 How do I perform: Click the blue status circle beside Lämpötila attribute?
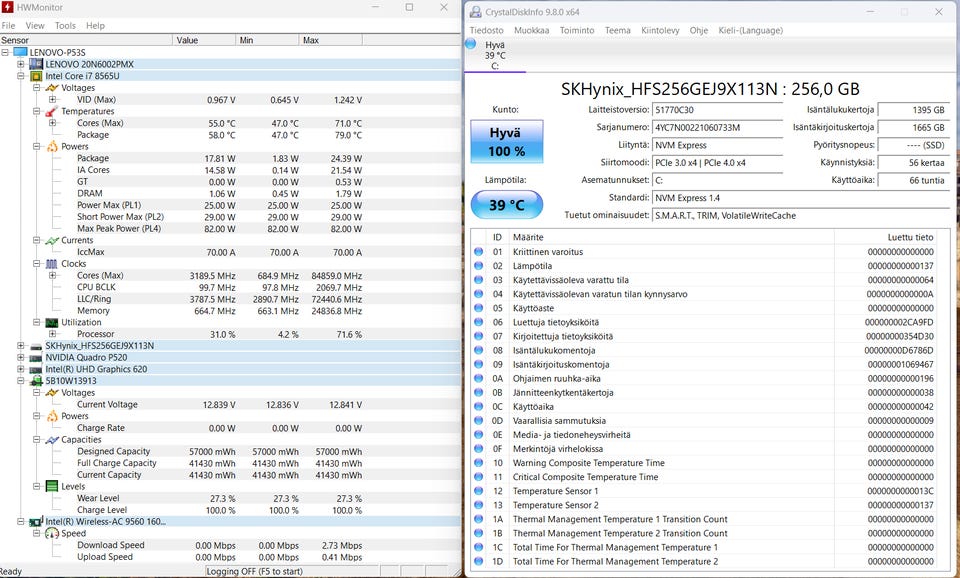pyautogui.click(x=479, y=267)
